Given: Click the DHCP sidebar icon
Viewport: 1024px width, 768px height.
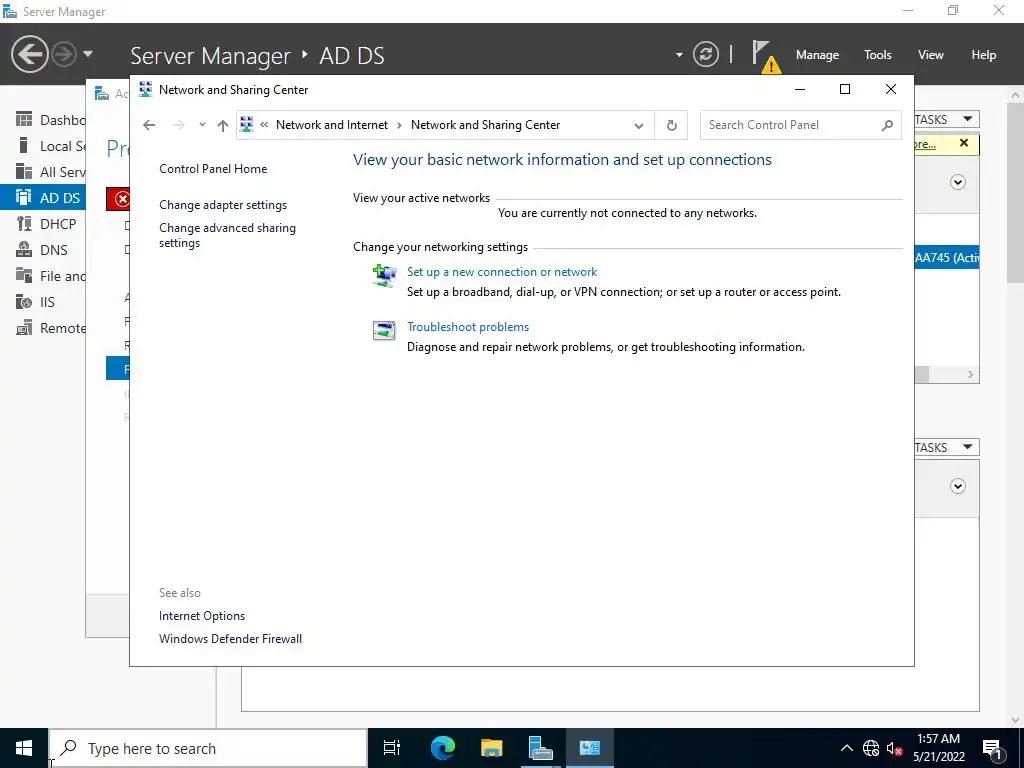Looking at the screenshot, I should coord(24,224).
